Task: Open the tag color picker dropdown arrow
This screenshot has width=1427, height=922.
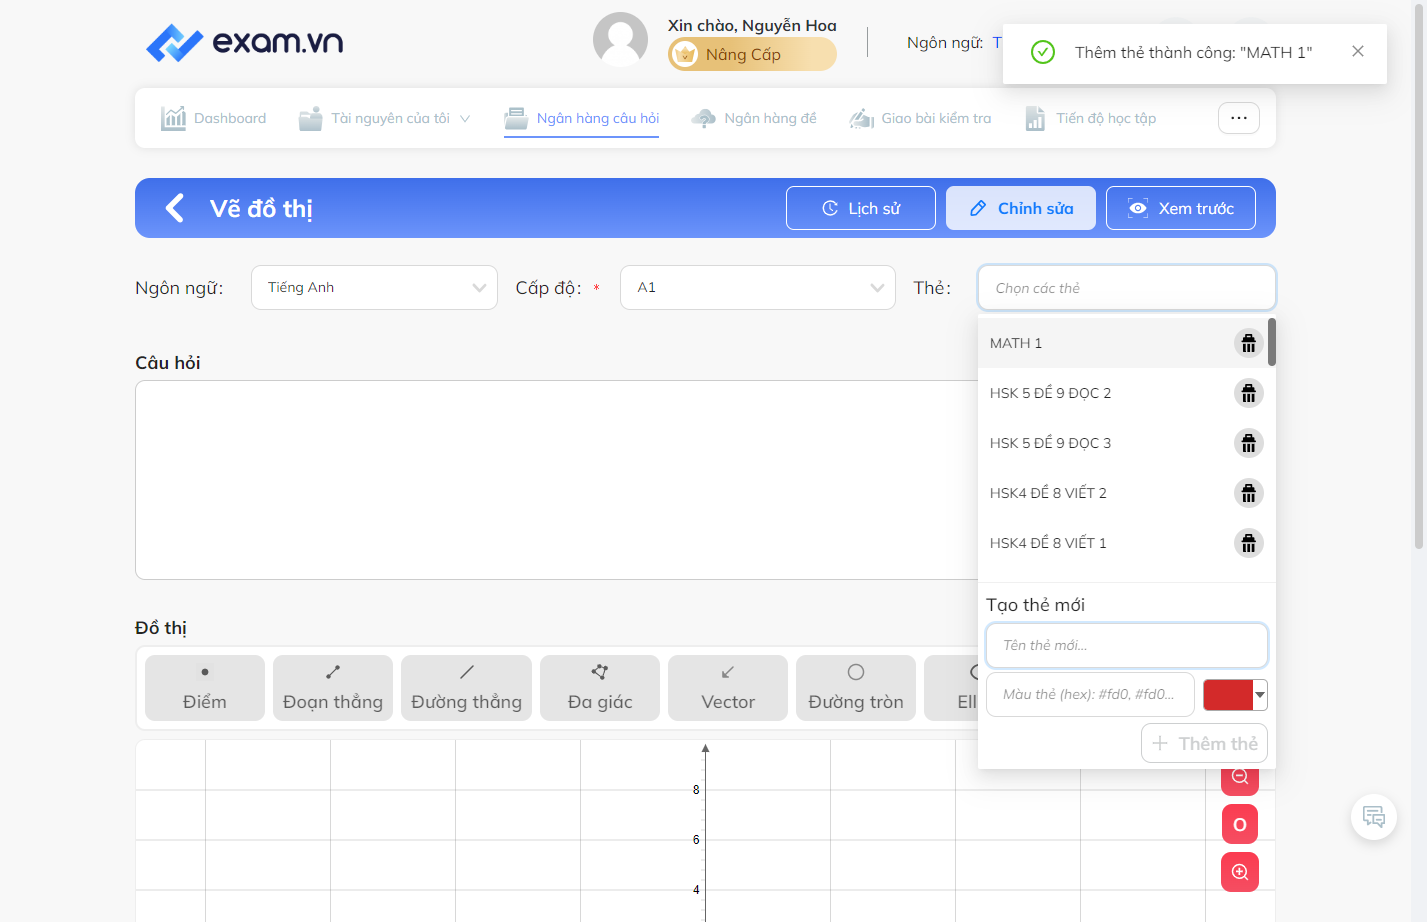Action: pos(1261,694)
